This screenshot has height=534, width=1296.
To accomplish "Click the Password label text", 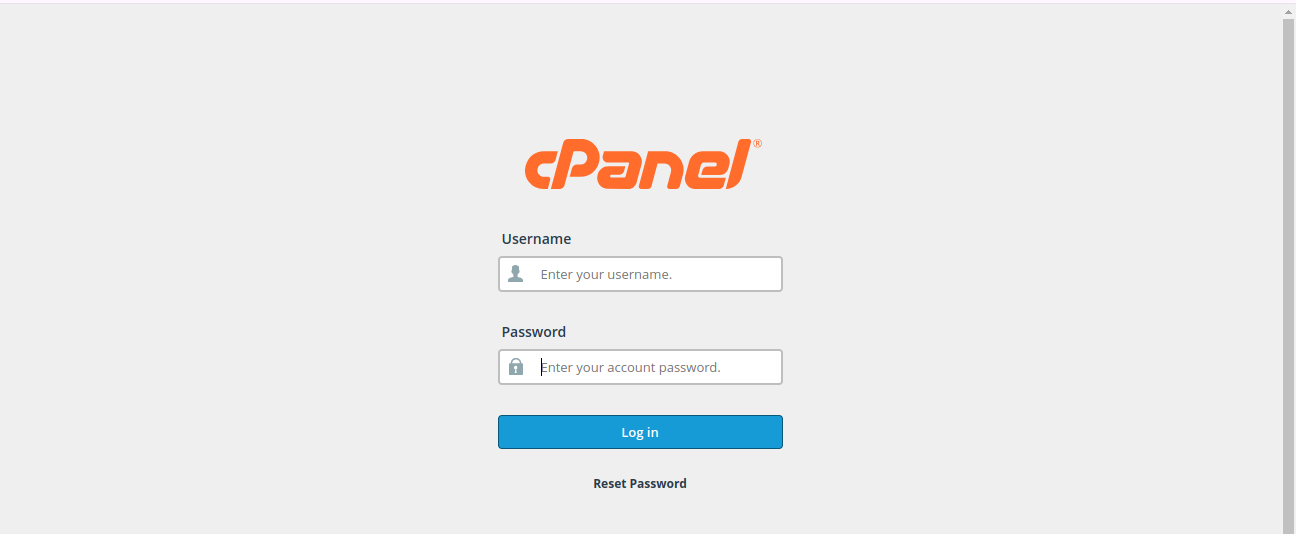I will (x=533, y=332).
